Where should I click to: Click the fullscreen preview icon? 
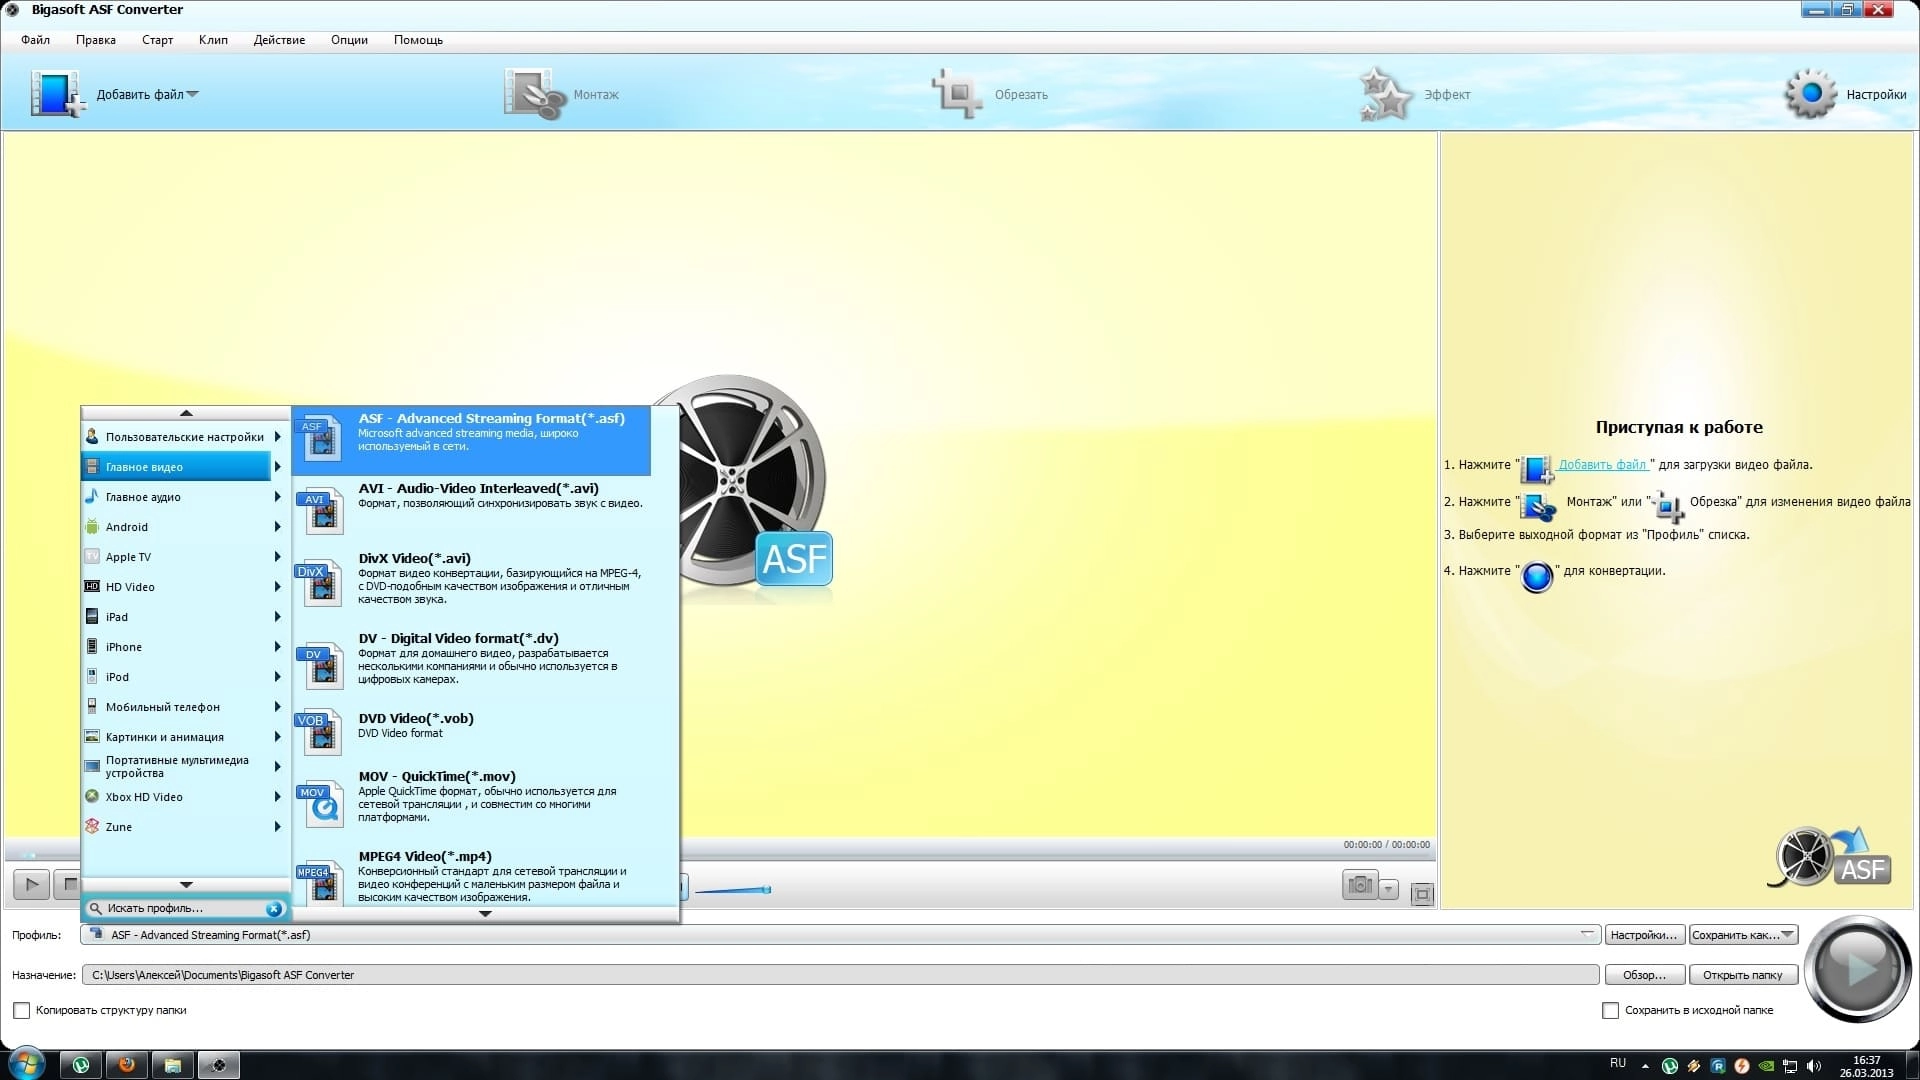[x=1422, y=893]
